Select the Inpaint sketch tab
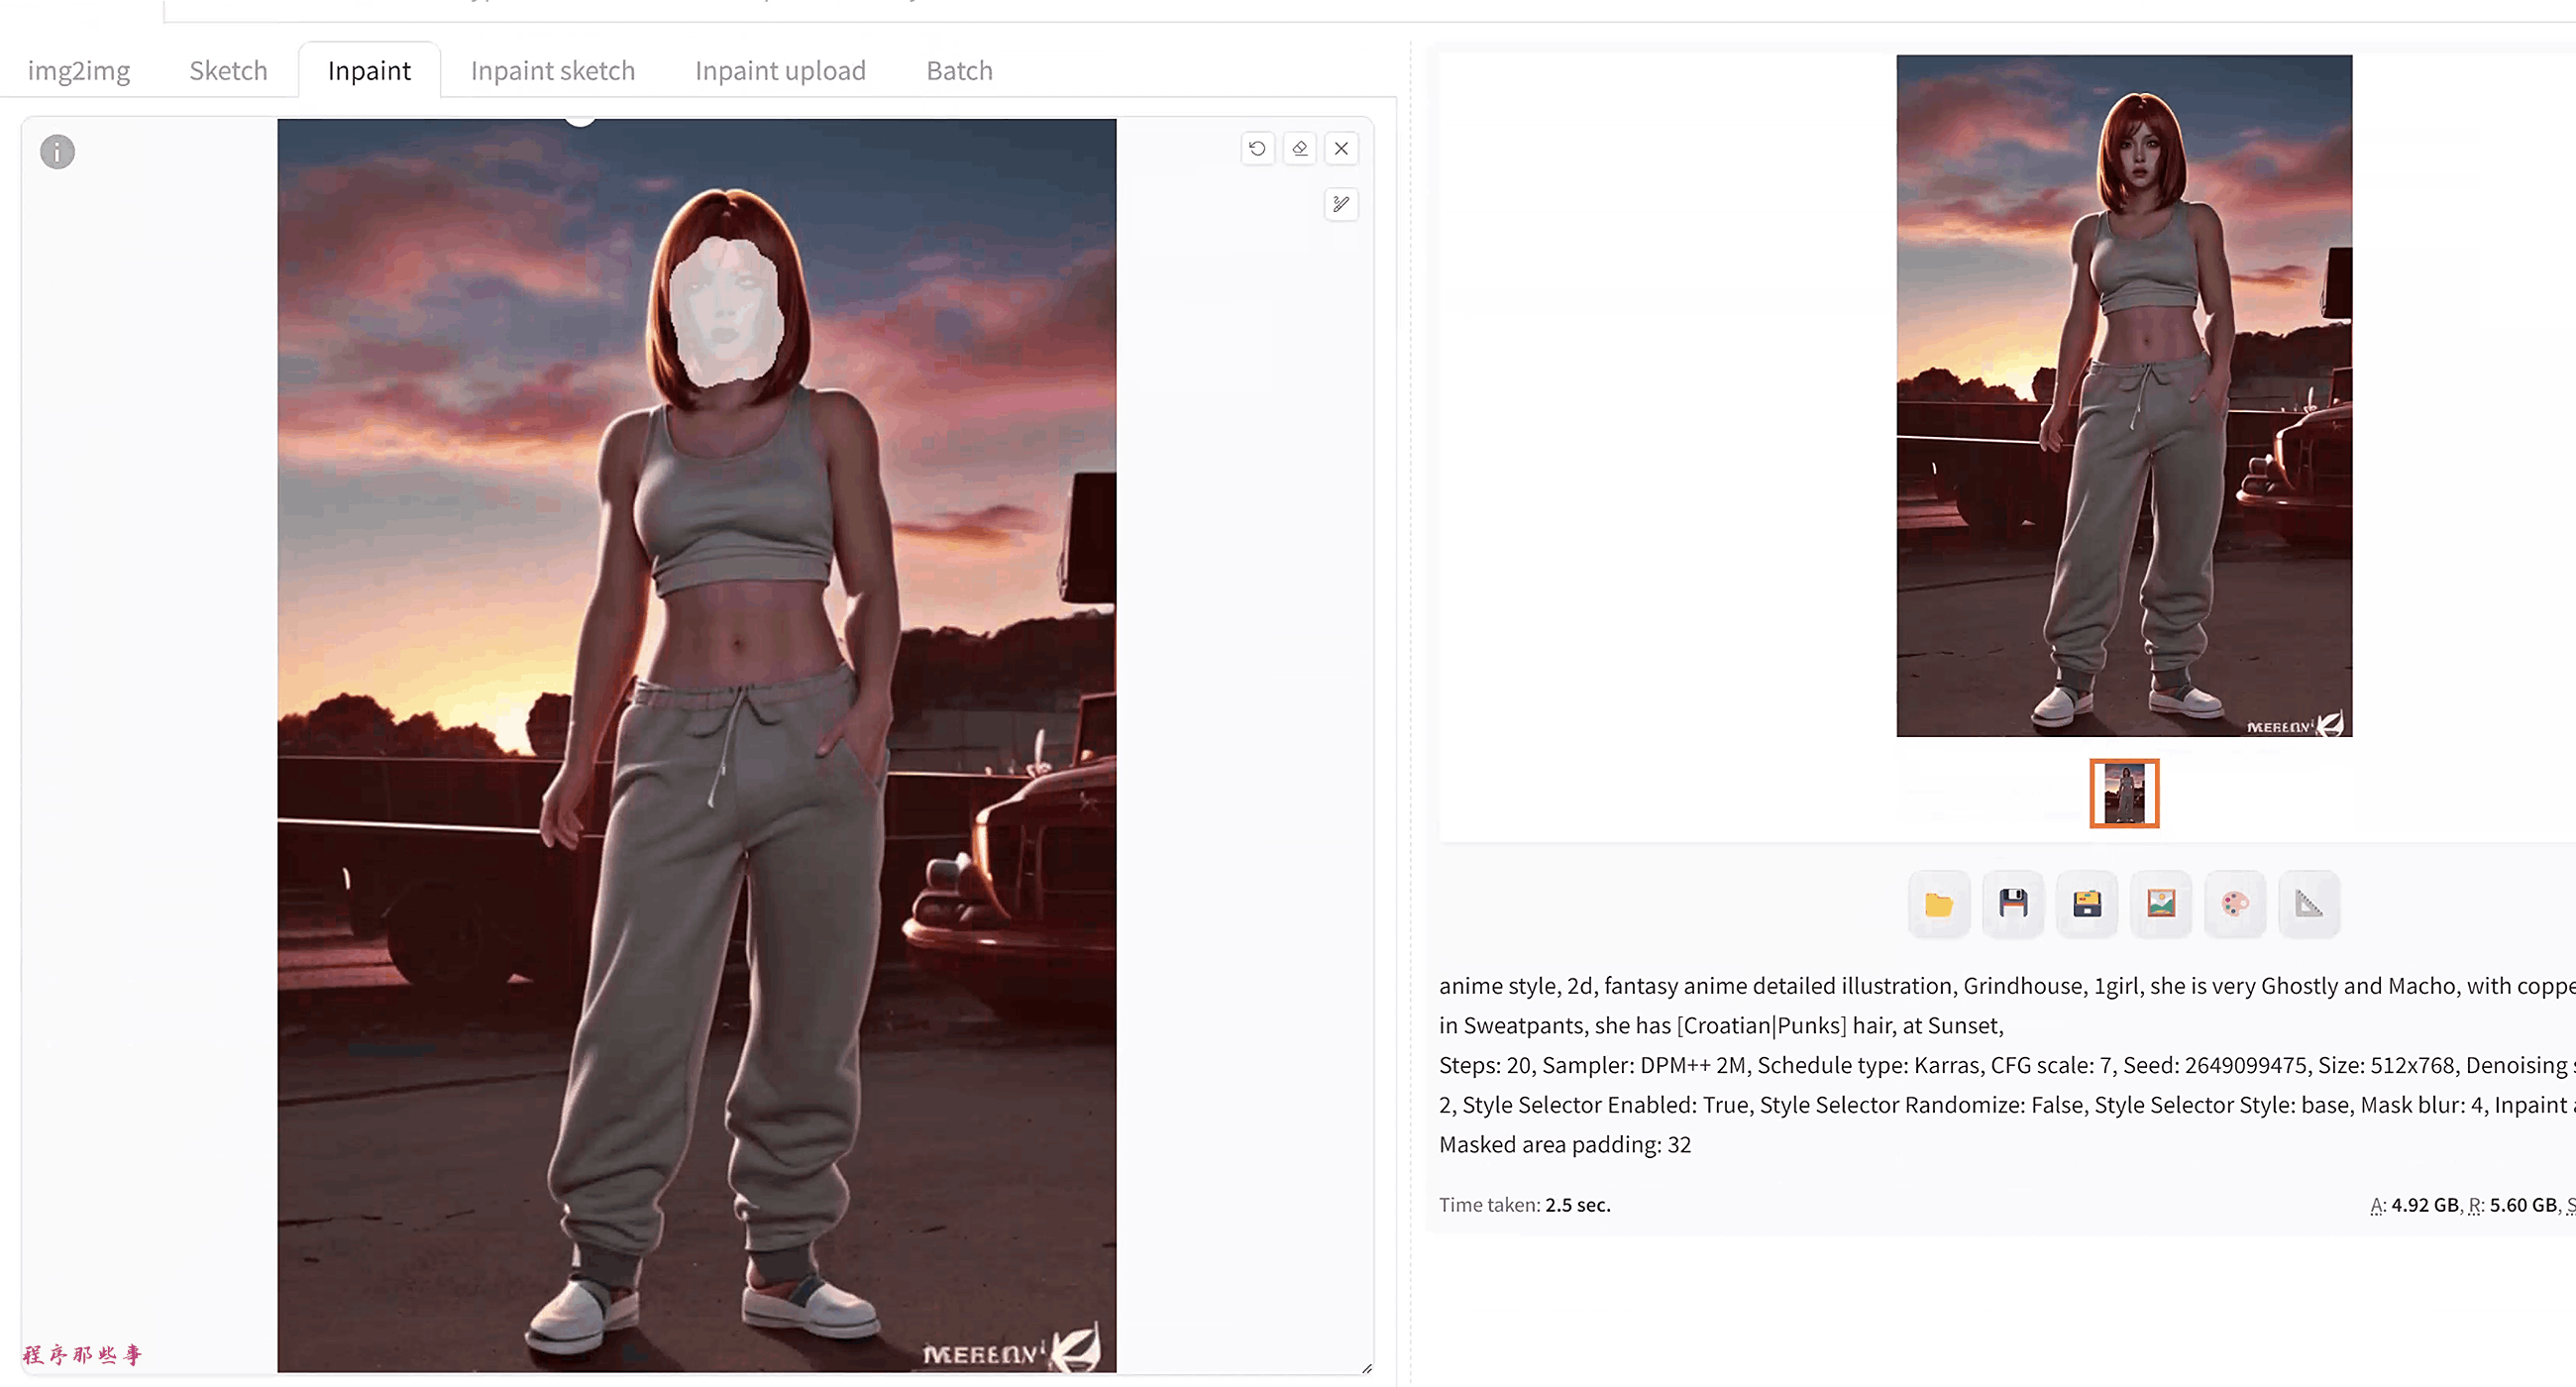This screenshot has height=1387, width=2576. tap(552, 71)
